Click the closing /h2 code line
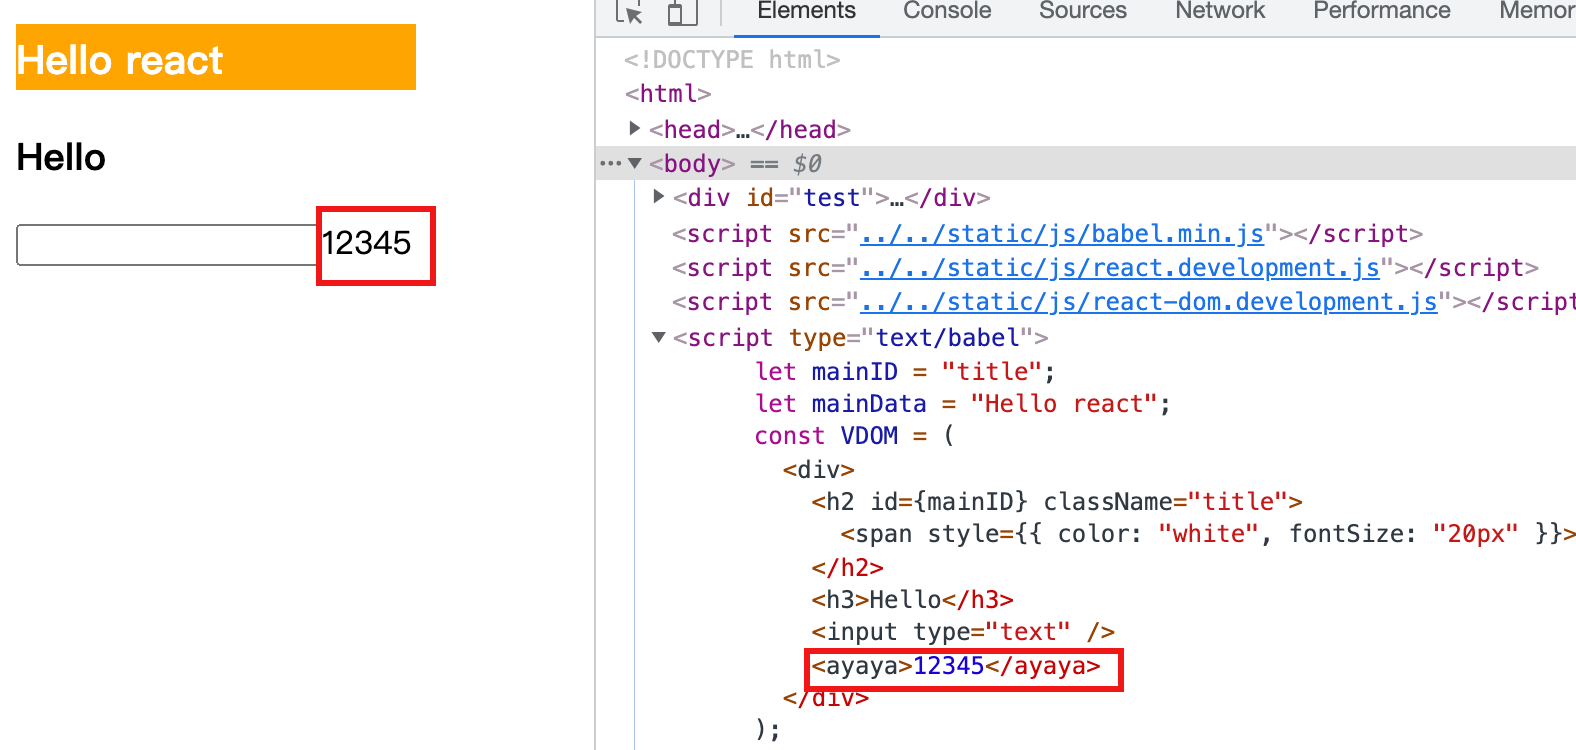This screenshot has width=1576, height=750. (847, 567)
